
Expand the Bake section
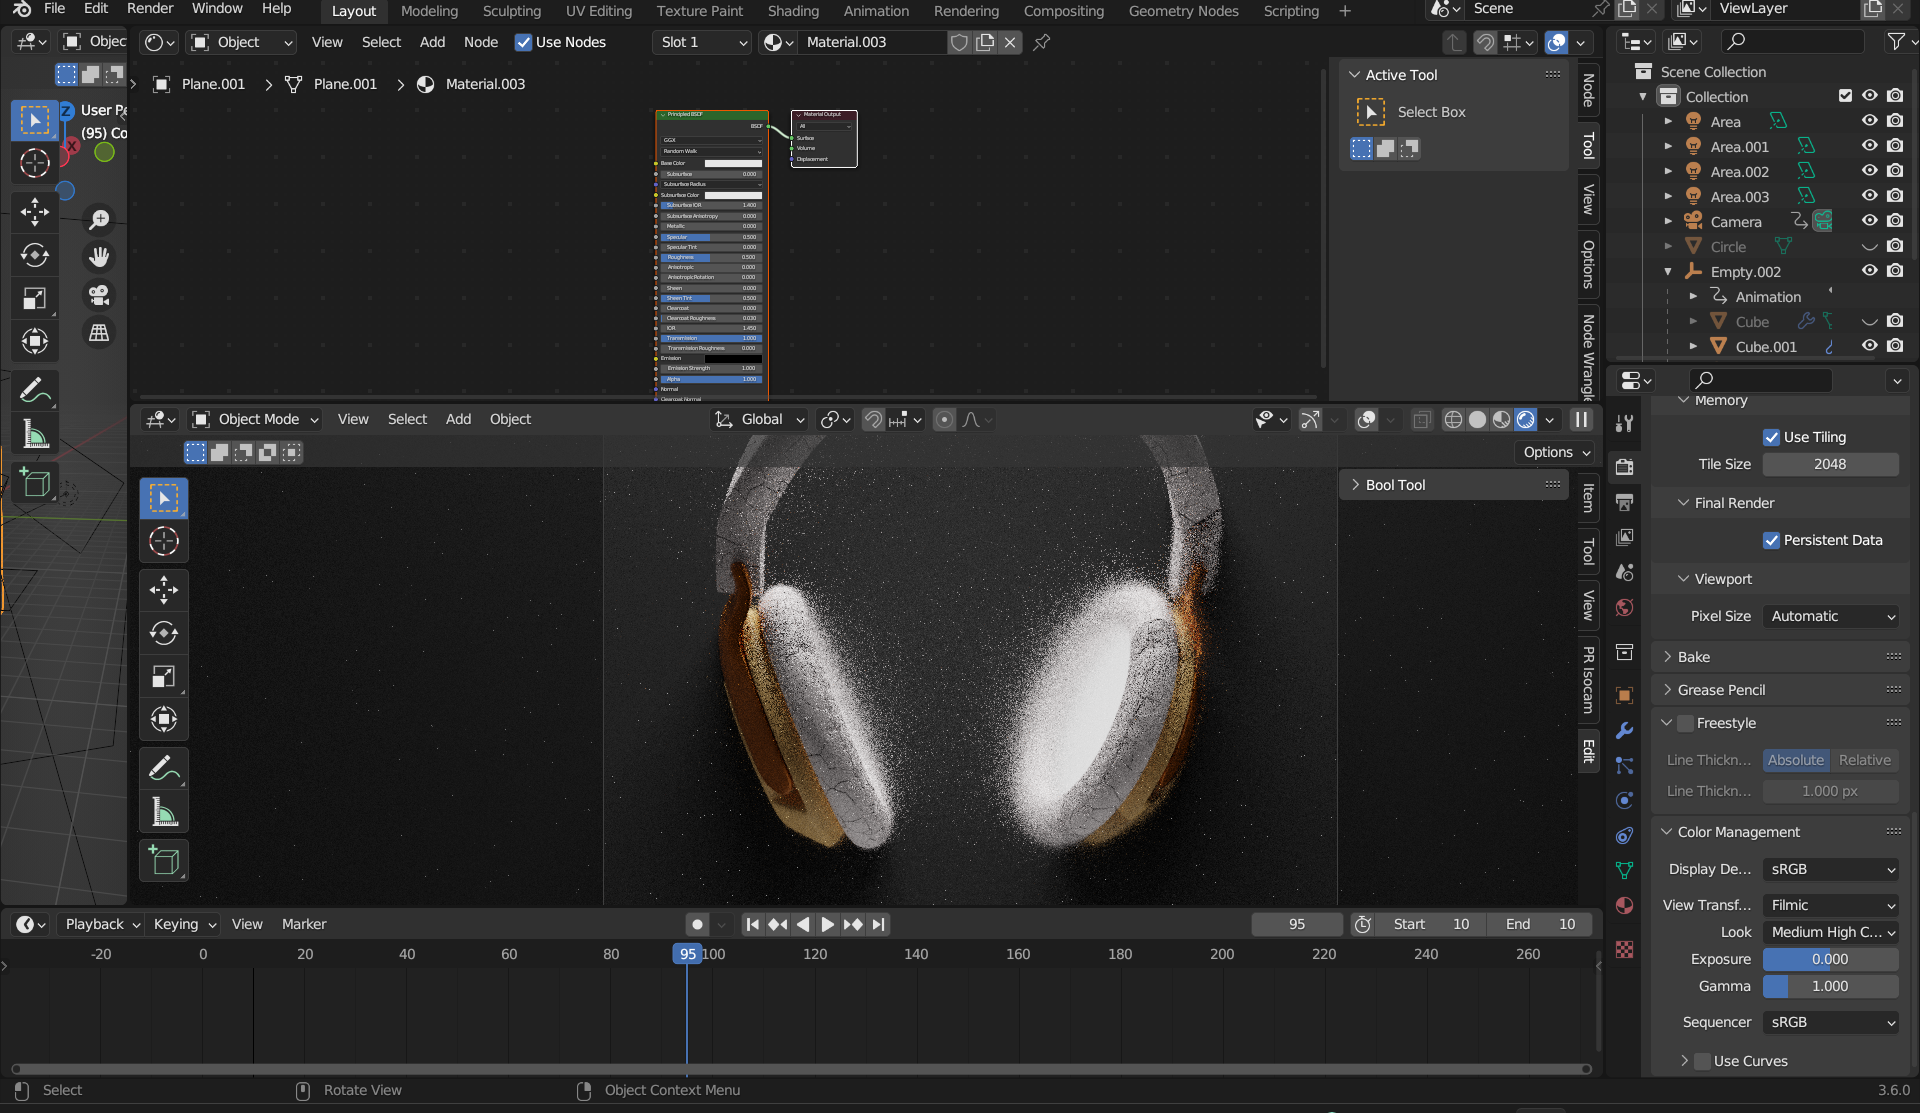tap(1692, 656)
